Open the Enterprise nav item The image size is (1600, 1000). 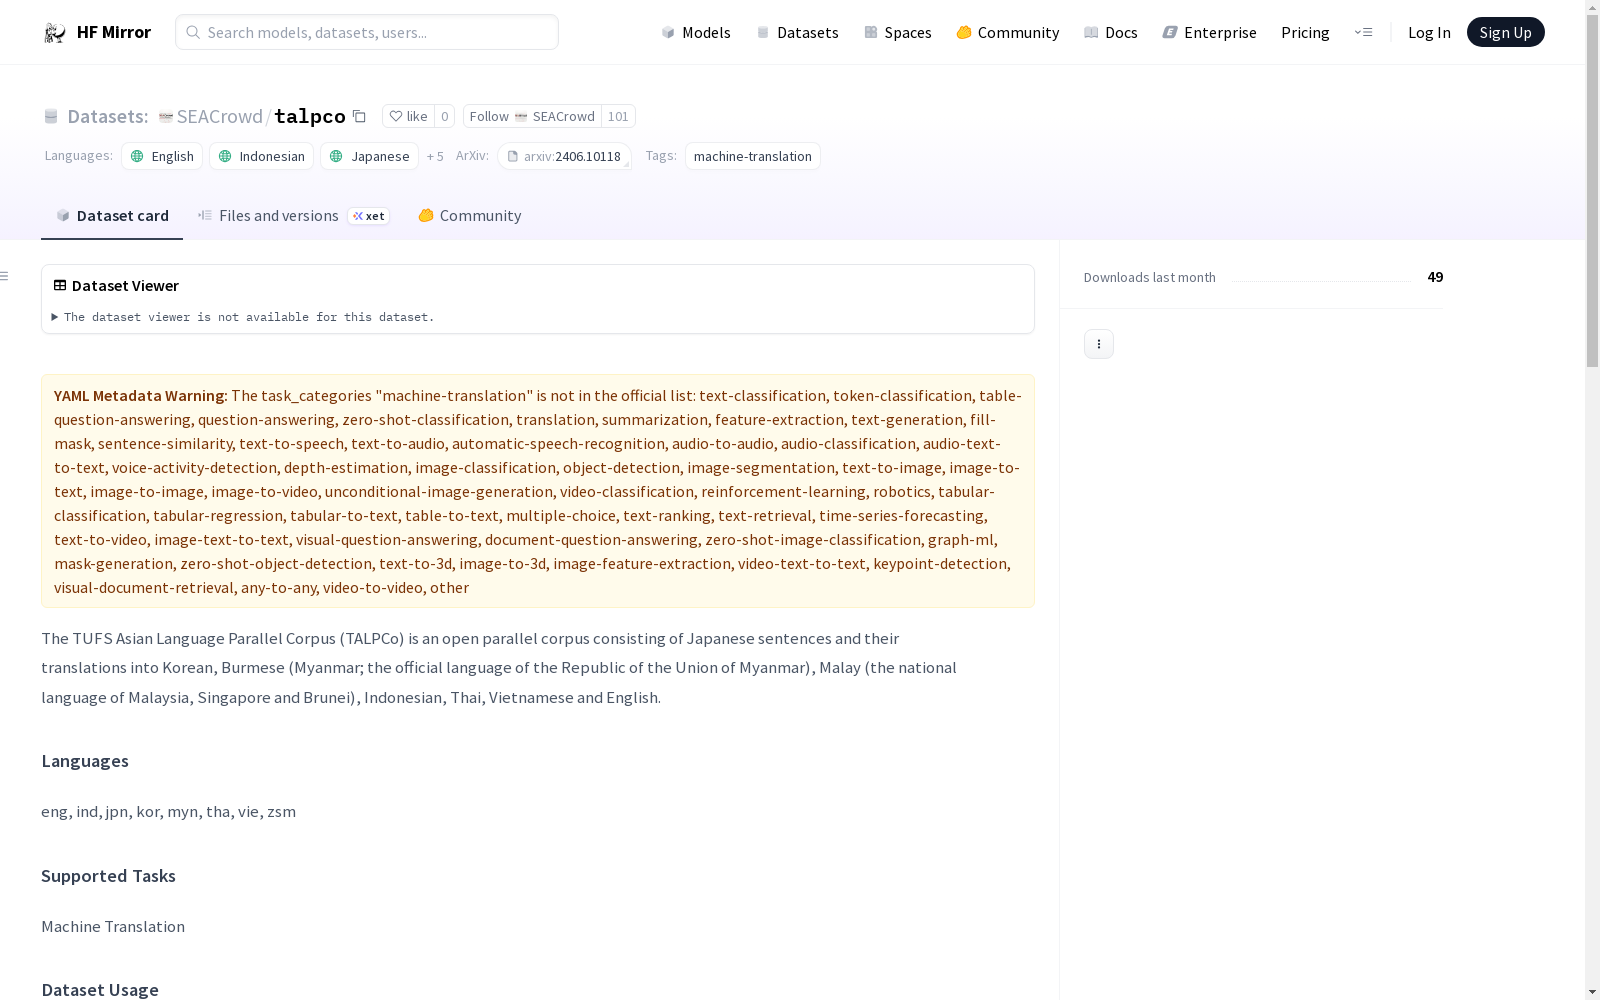pos(1209,32)
